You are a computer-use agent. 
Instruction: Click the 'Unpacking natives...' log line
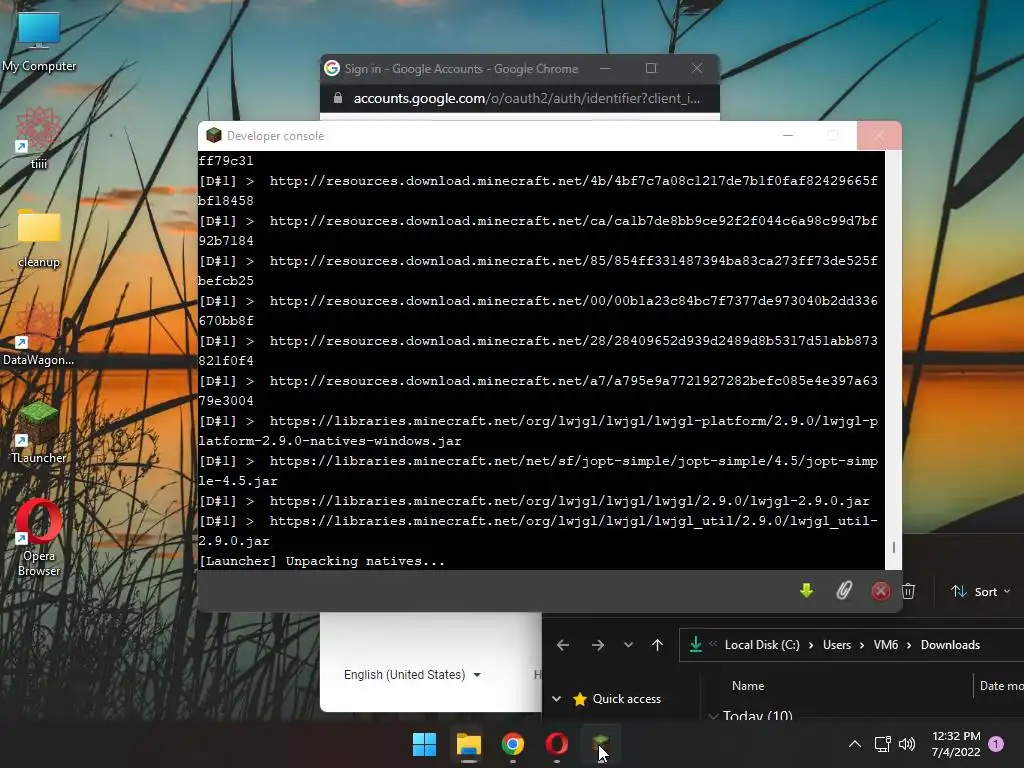[321, 561]
